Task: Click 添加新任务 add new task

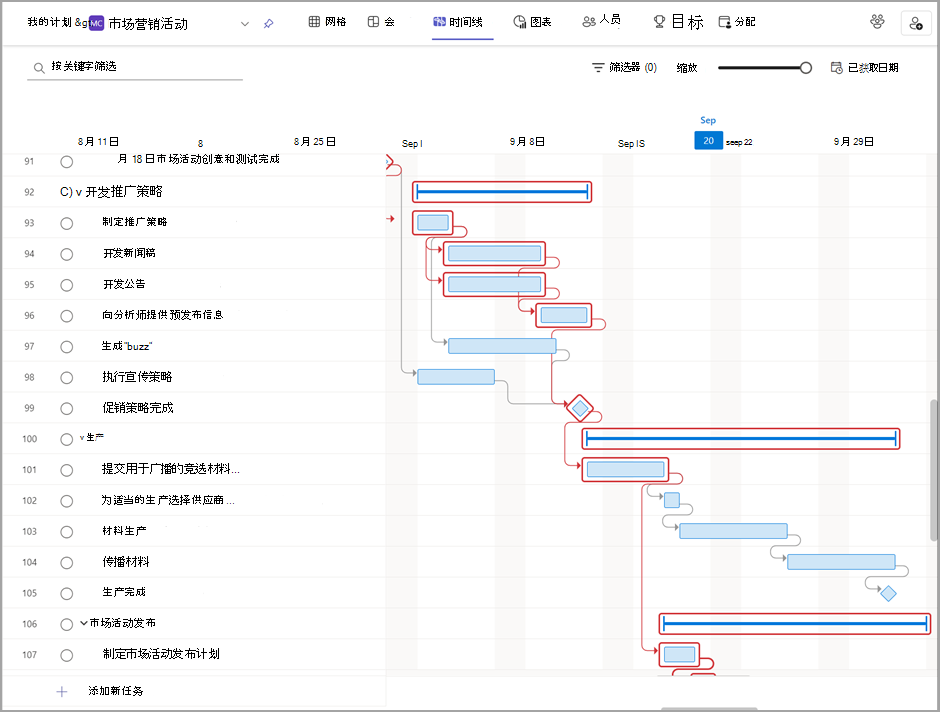Action: pos(116,691)
